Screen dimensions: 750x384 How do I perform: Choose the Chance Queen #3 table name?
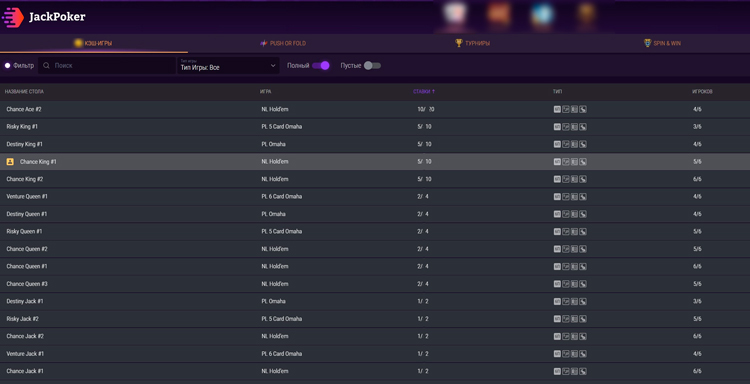coord(27,284)
